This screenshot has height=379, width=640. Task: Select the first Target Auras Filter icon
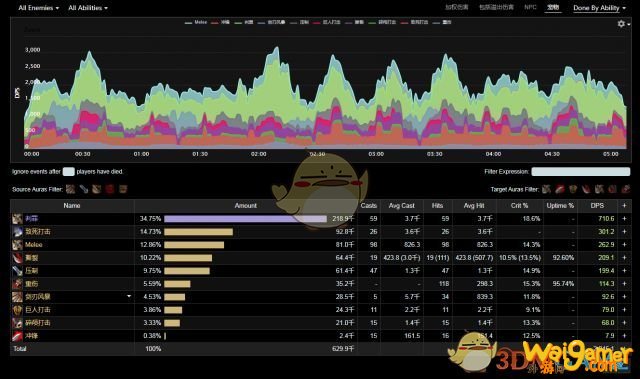547,189
